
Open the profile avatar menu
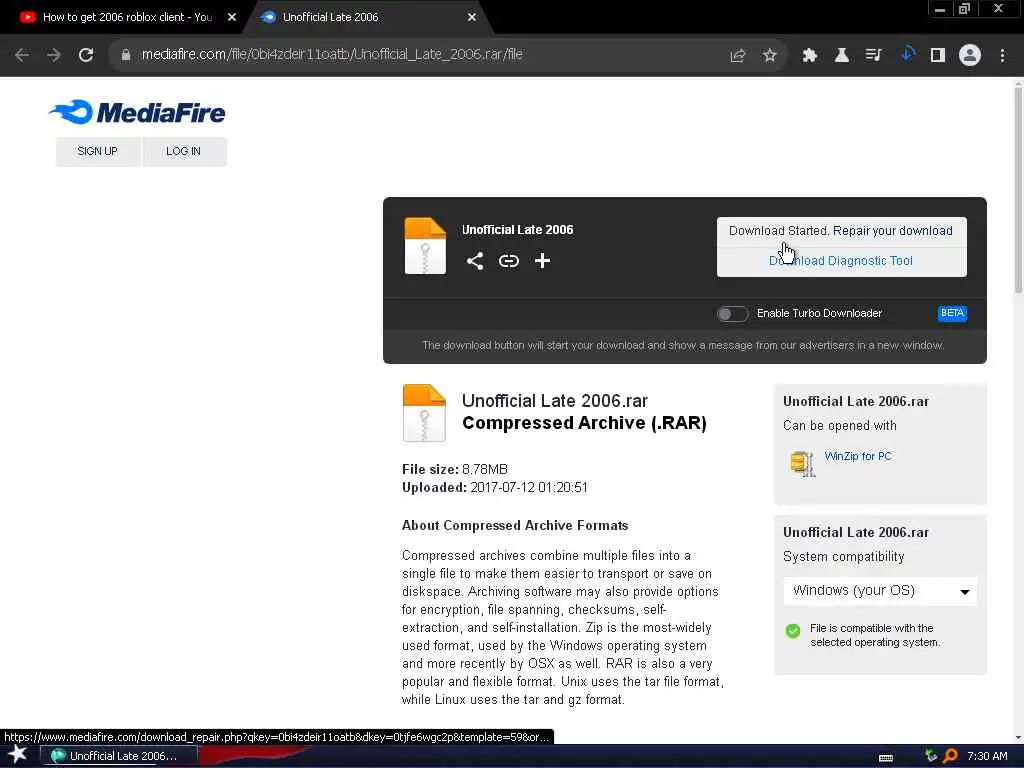click(970, 56)
